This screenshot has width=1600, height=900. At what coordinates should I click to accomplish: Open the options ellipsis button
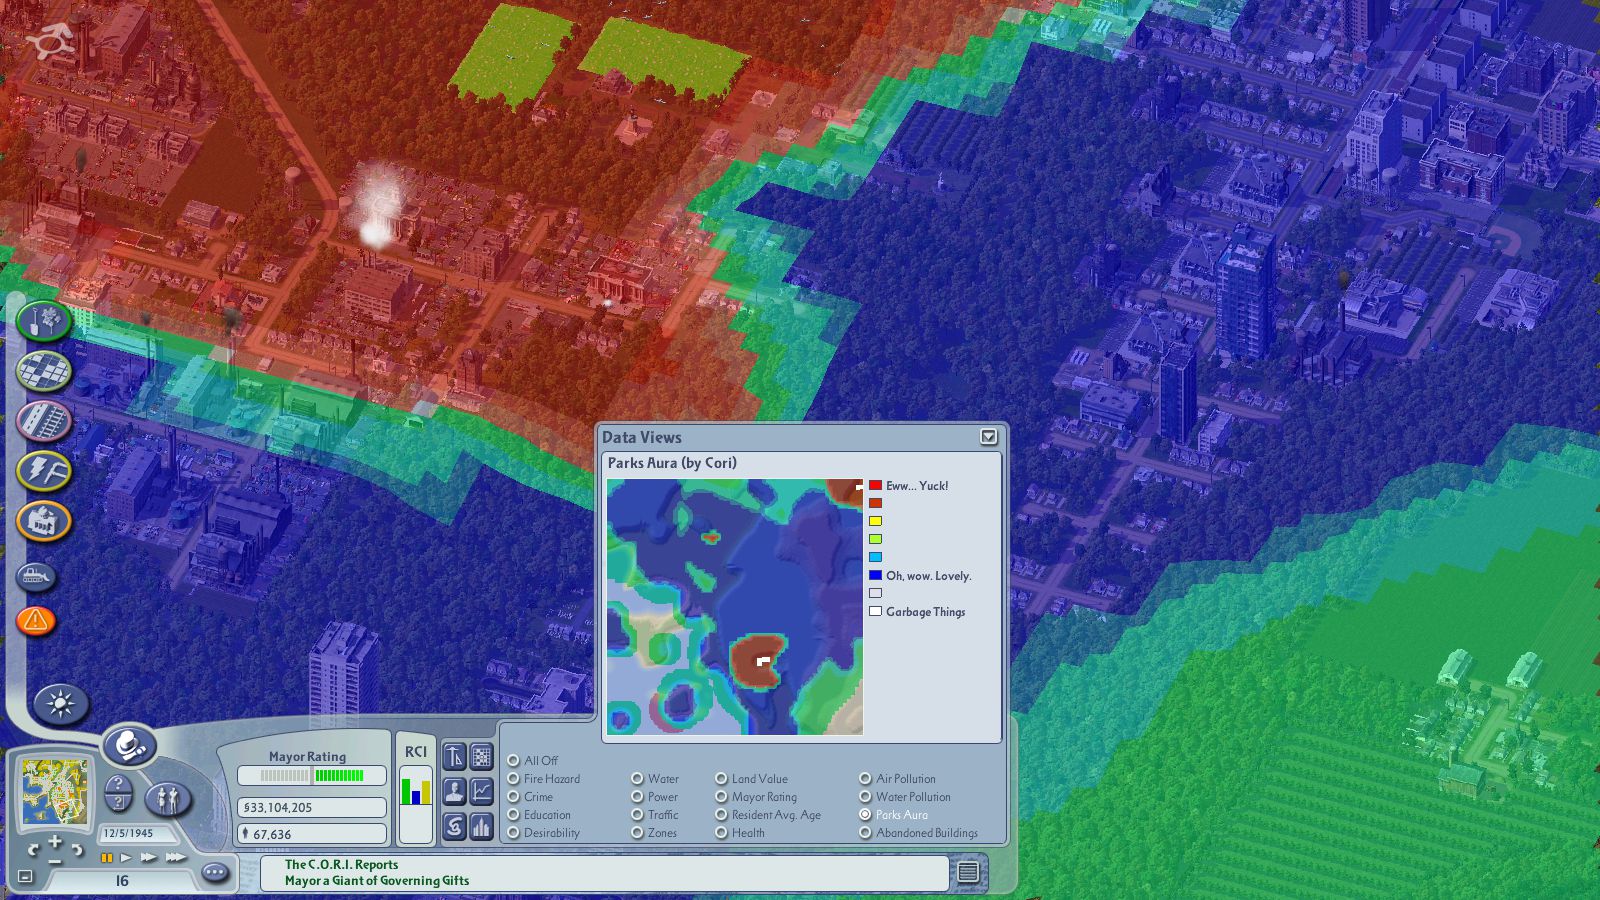pos(215,873)
